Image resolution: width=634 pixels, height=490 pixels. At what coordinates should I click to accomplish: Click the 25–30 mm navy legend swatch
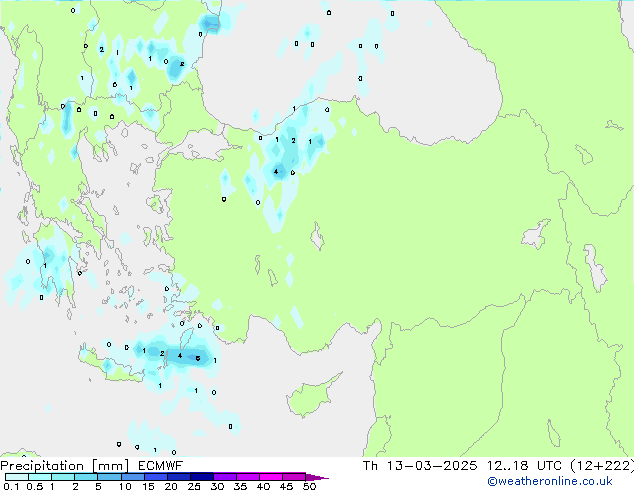201,477
